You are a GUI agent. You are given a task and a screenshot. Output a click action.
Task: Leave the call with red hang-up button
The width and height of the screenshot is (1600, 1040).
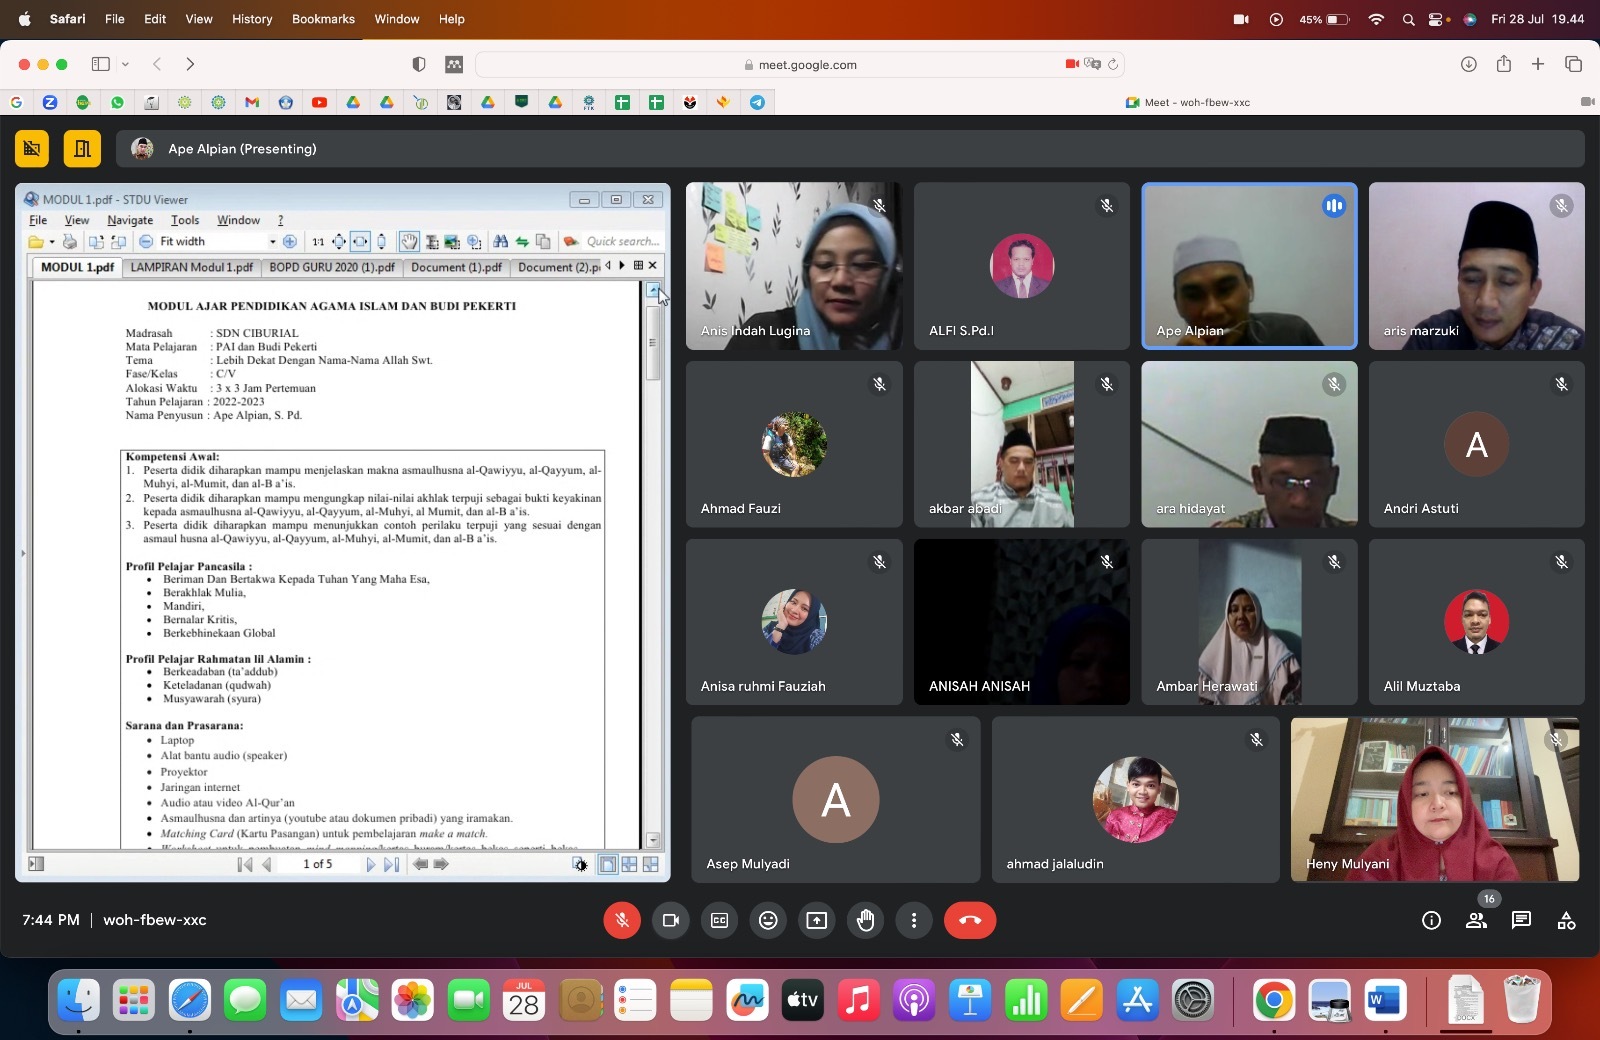tap(970, 920)
